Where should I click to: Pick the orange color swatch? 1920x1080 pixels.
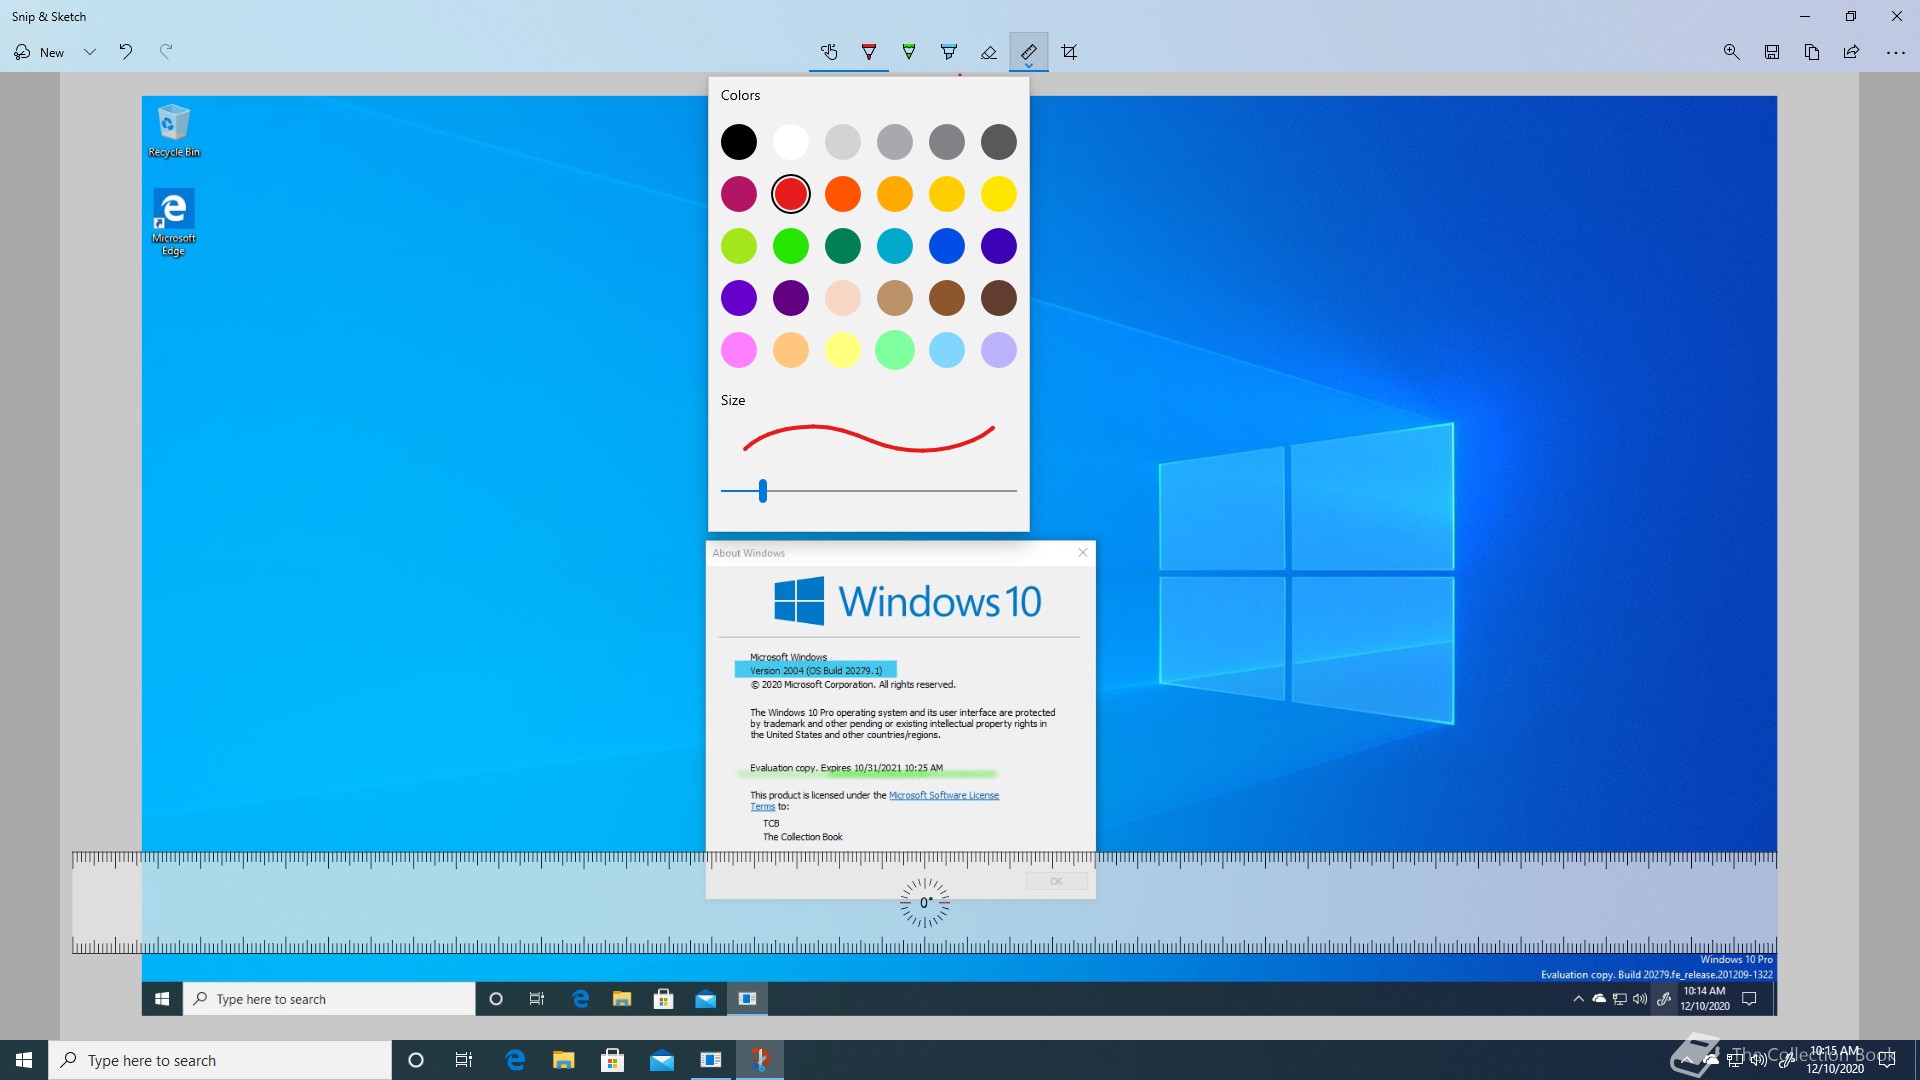point(843,194)
